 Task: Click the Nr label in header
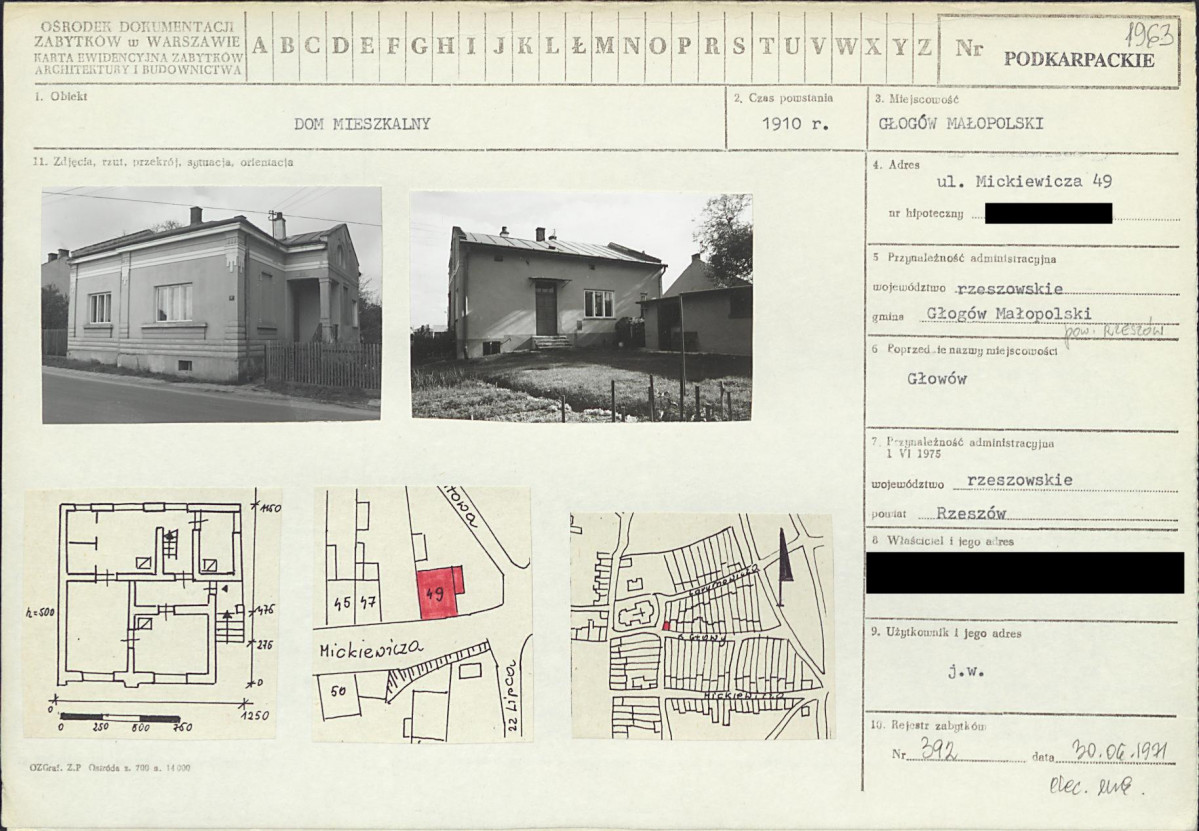coord(969,48)
